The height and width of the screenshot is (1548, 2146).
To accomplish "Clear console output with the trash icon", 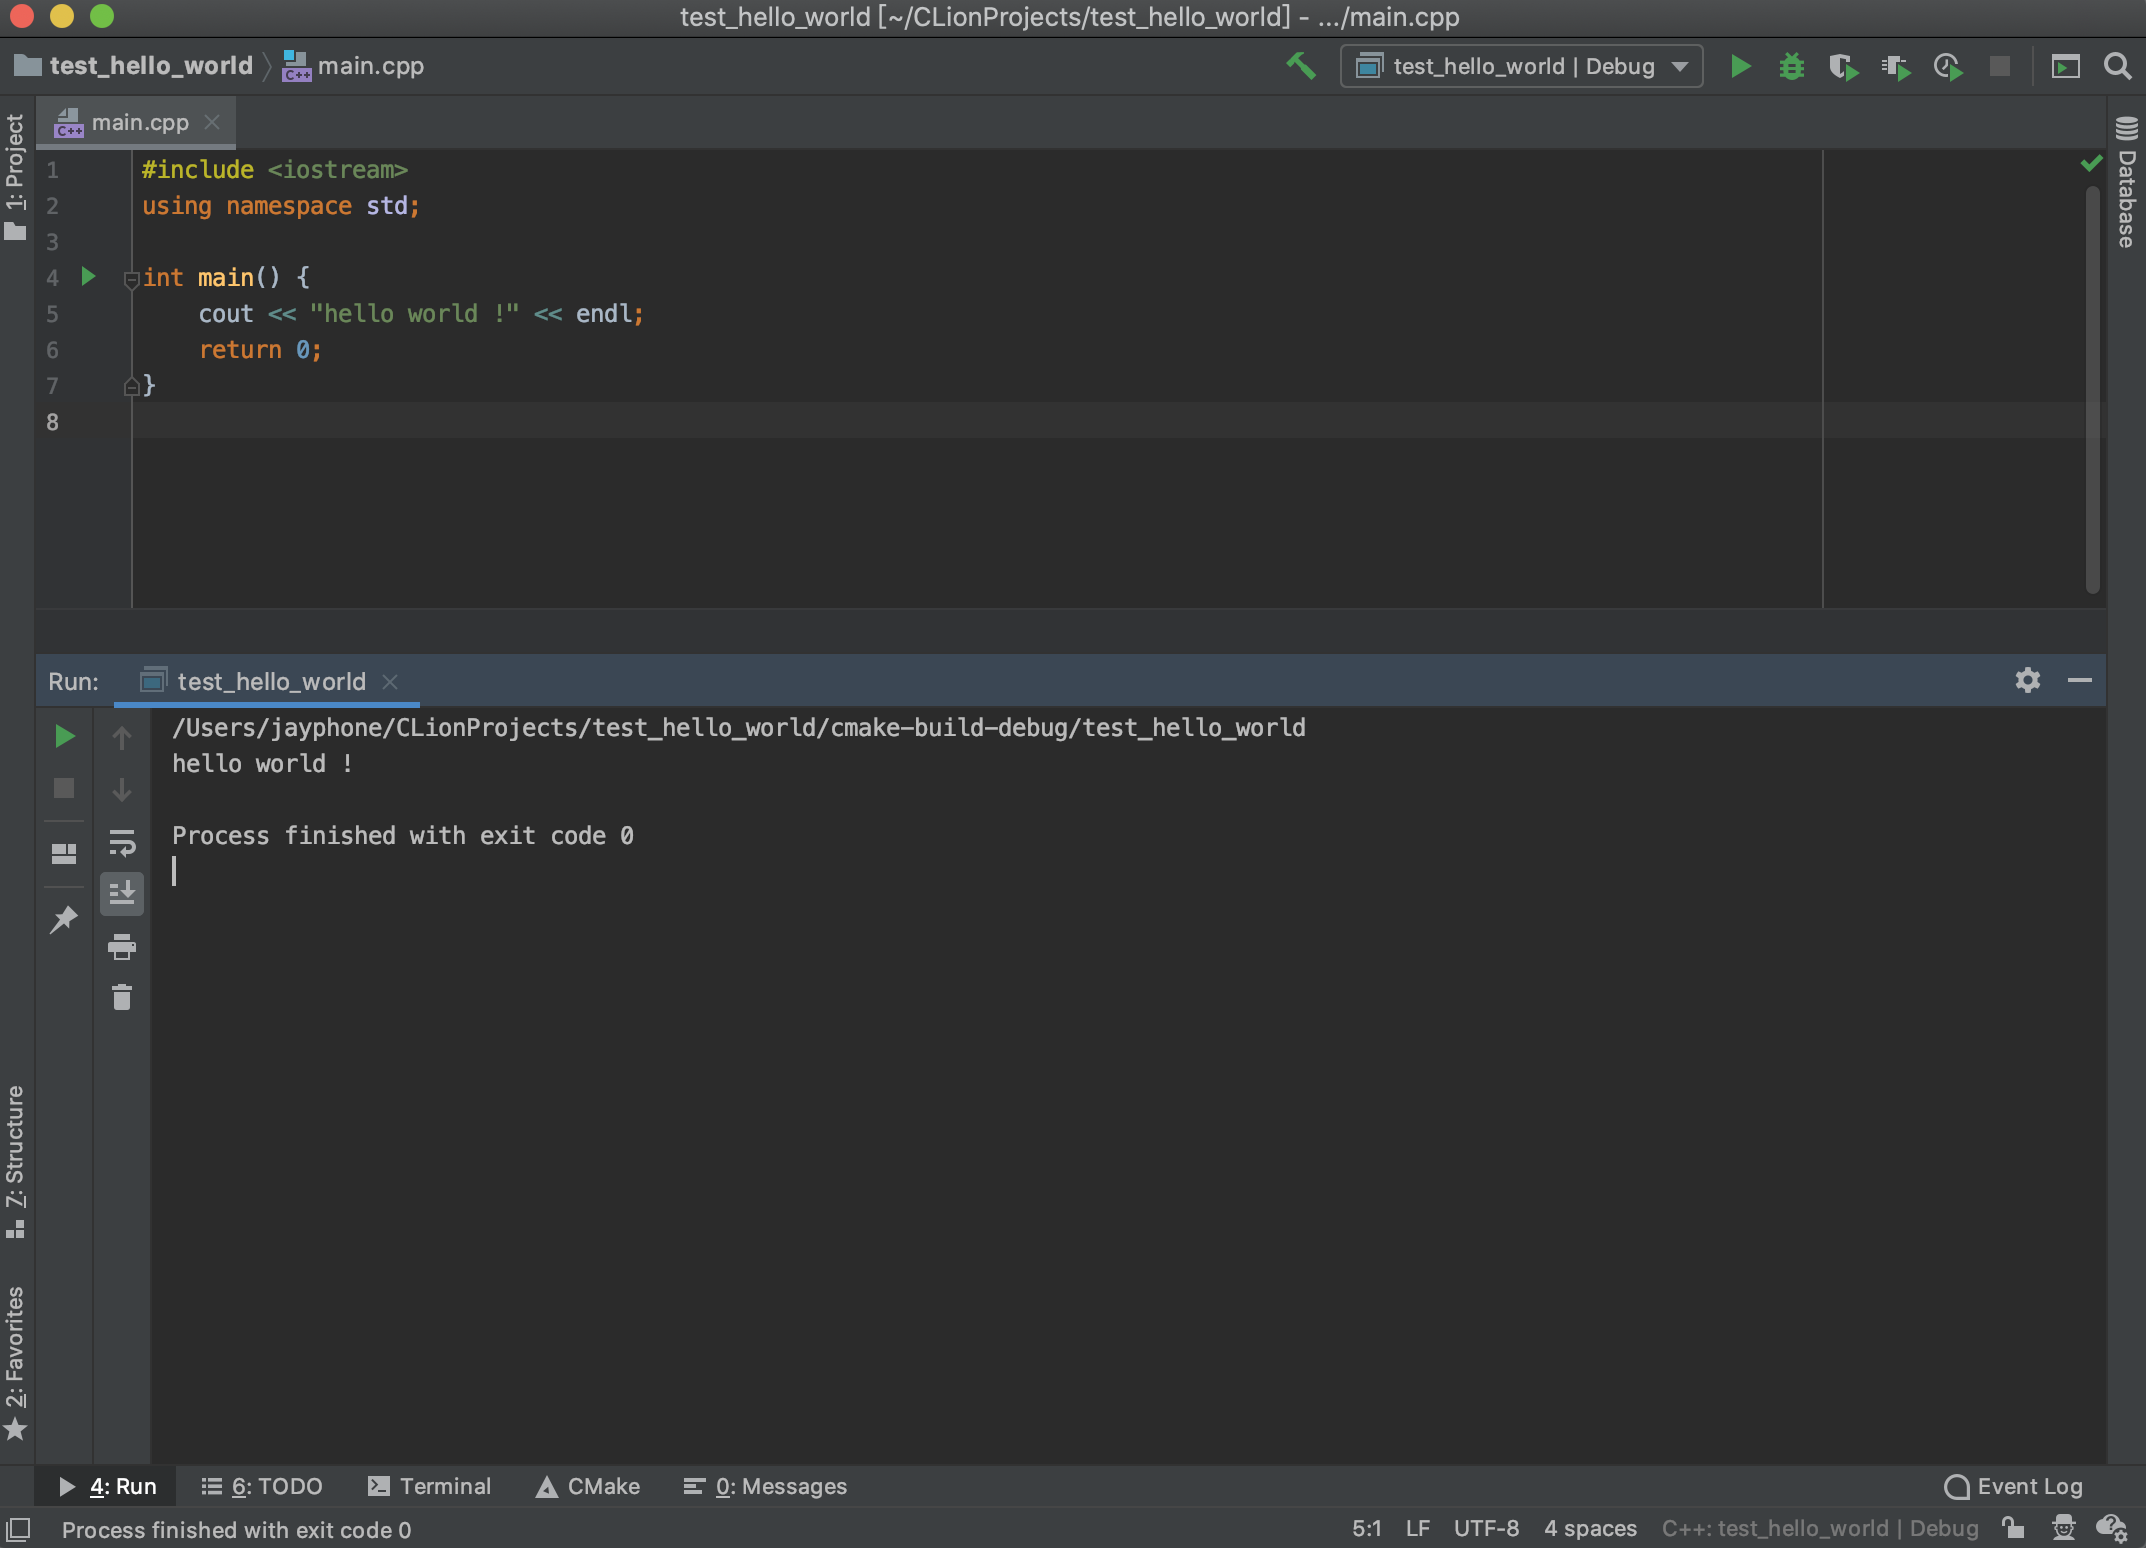I will click(x=122, y=997).
